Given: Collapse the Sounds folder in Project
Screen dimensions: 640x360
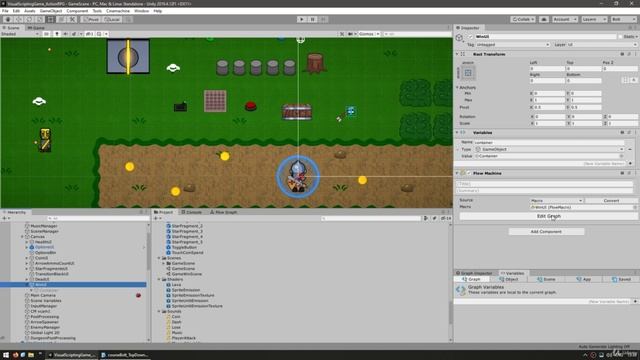Looking at the screenshot, I should (159, 311).
